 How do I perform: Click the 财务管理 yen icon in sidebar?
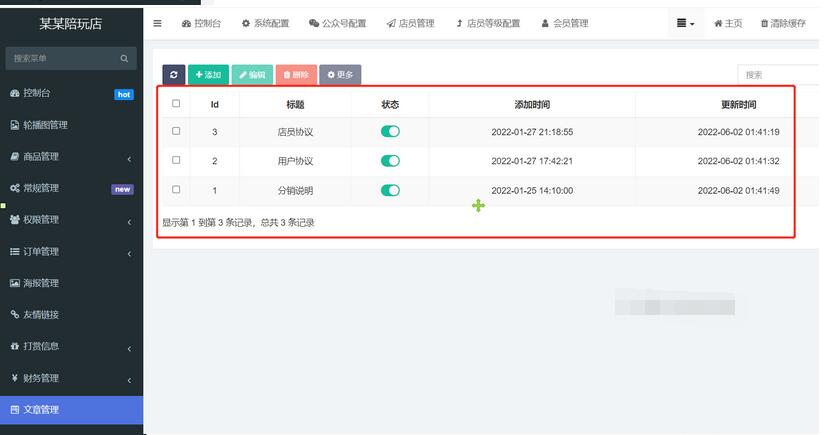(x=15, y=378)
